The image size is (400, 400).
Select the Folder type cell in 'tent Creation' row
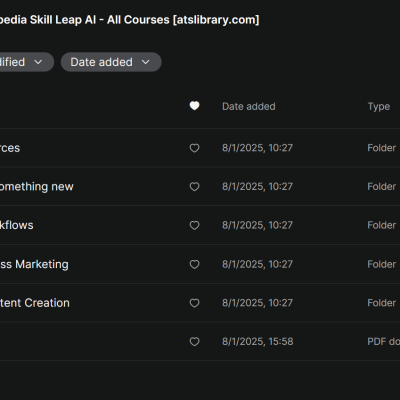click(x=382, y=303)
